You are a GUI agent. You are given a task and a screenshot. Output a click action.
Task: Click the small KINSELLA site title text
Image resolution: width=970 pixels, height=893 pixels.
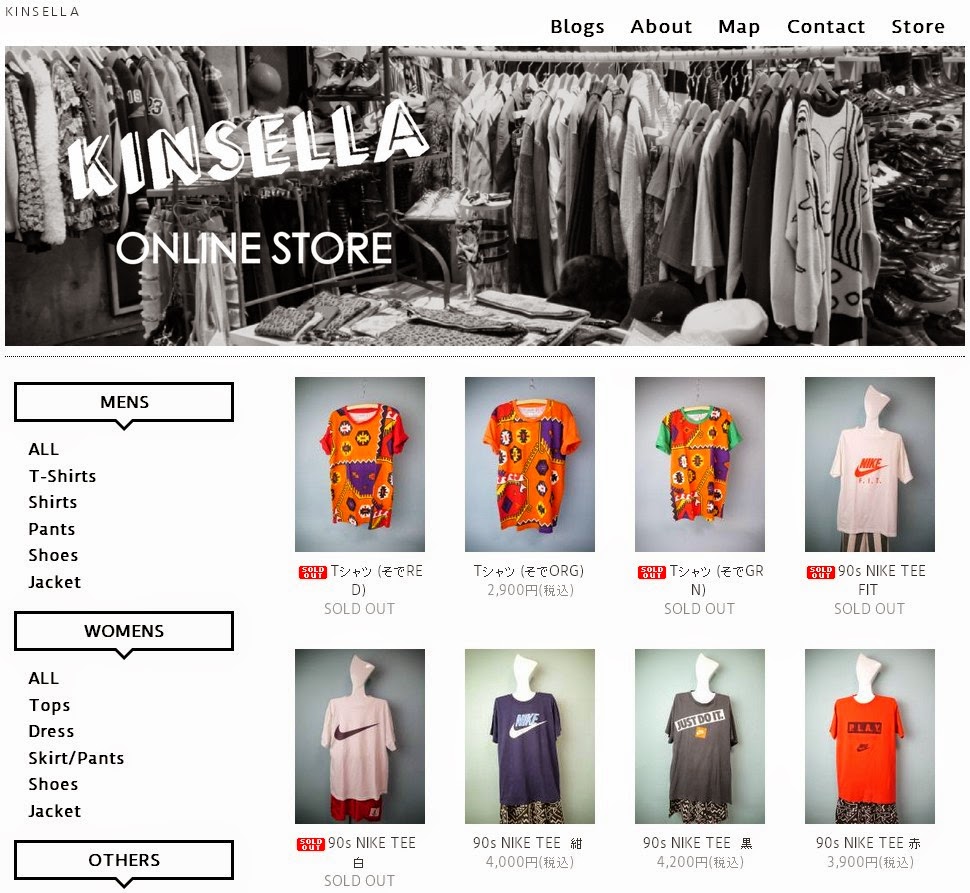click(42, 11)
